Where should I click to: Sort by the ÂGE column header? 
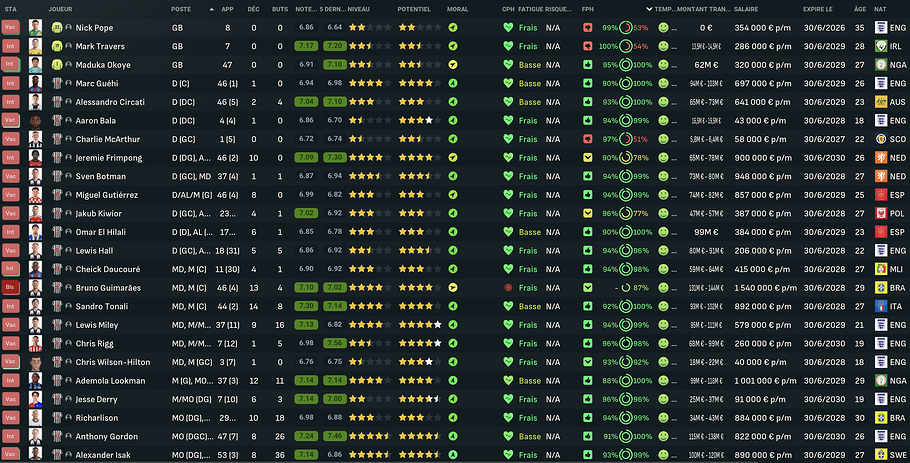[x=860, y=9]
